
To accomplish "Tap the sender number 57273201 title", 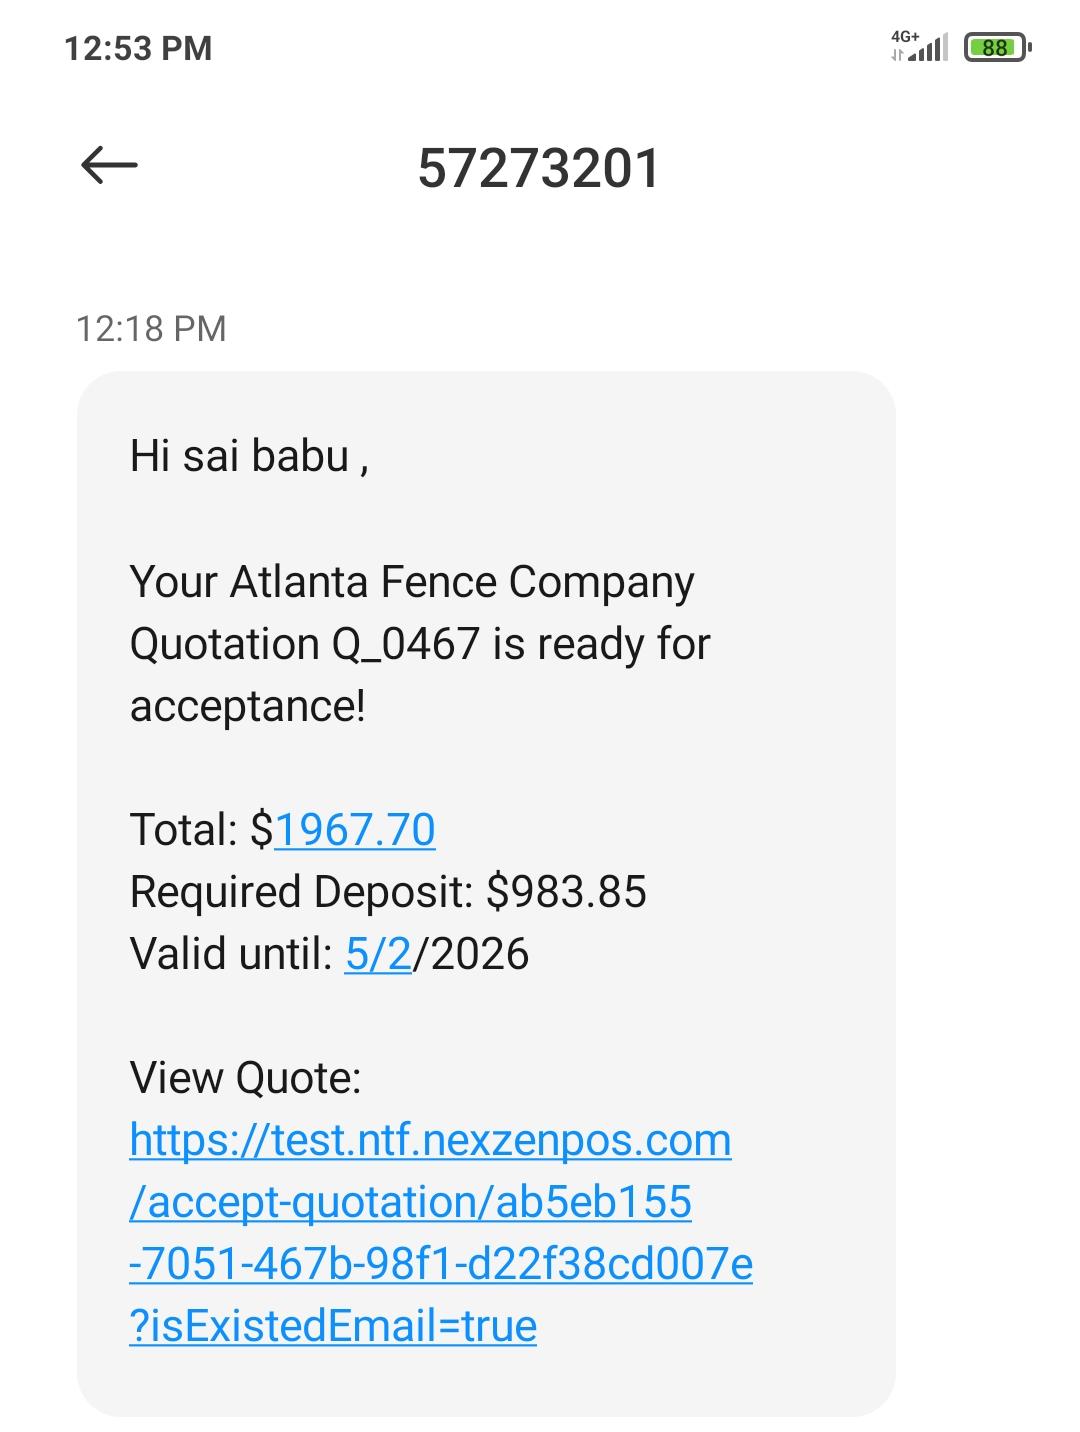I will (538, 168).
